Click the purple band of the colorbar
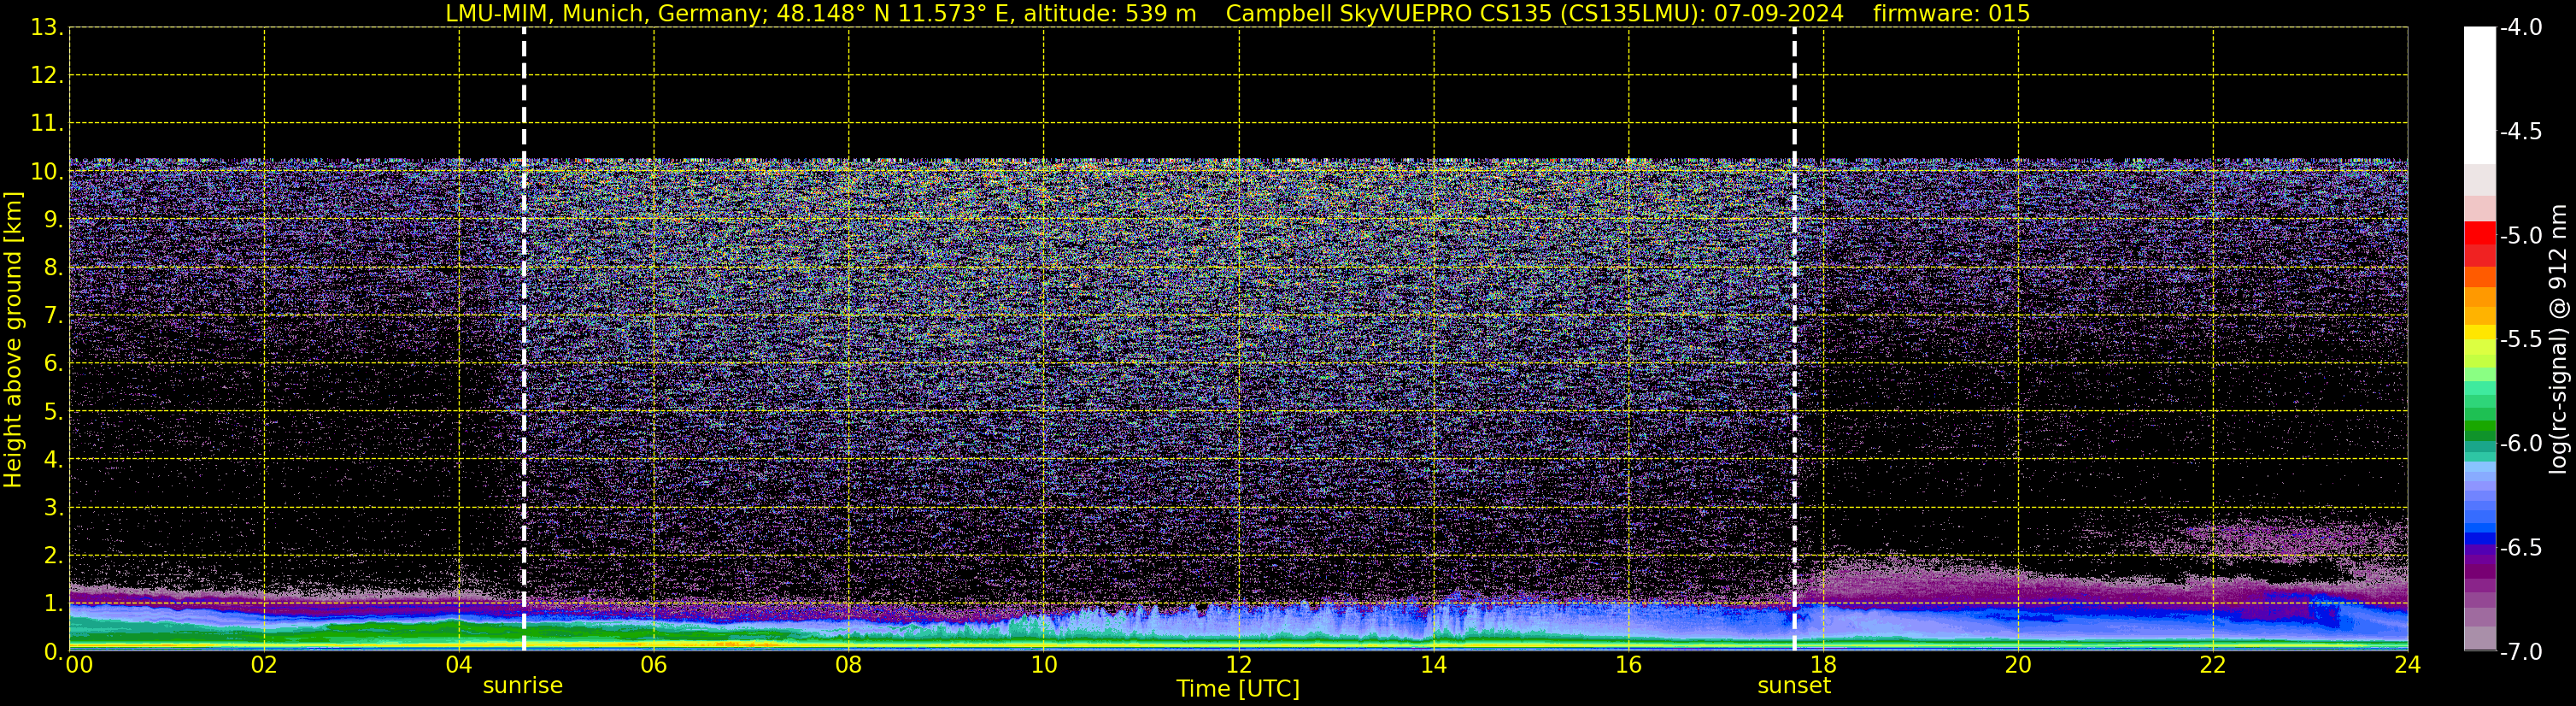This screenshot has width=2576, height=706. coord(2479,570)
